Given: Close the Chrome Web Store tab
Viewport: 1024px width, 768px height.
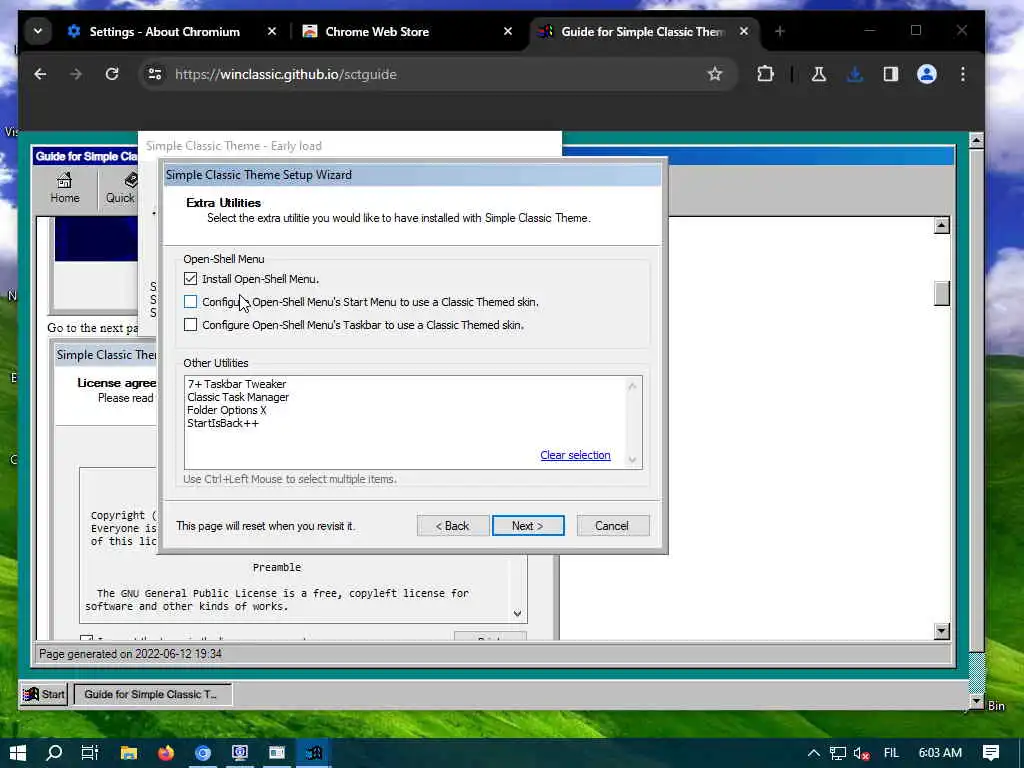Looking at the screenshot, I should (x=507, y=31).
